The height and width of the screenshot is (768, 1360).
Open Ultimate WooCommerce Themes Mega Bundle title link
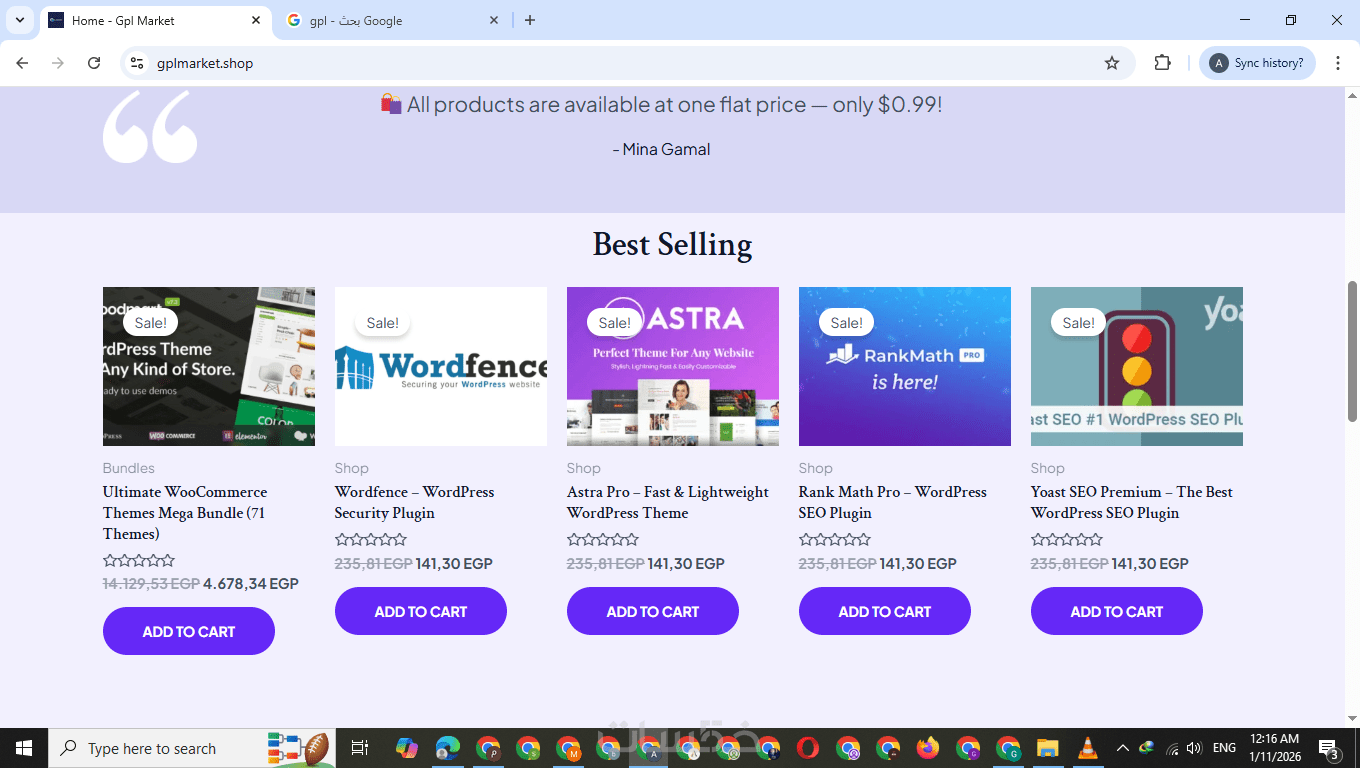pos(185,513)
